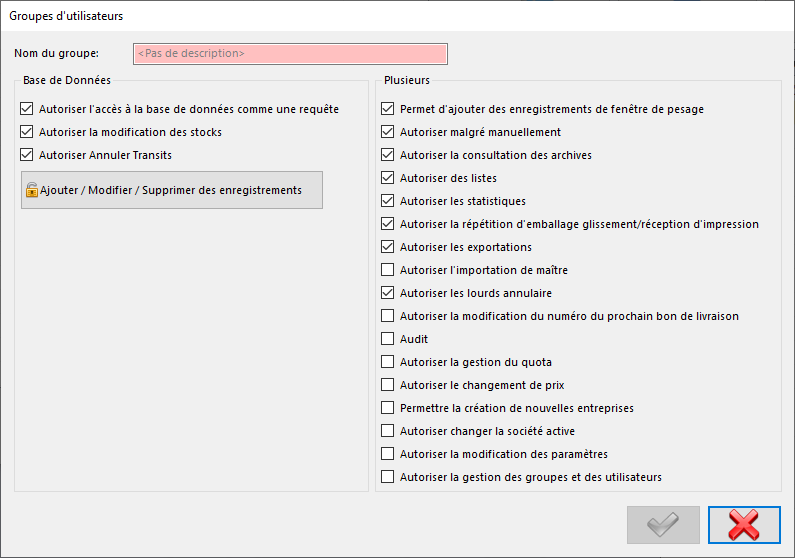
Task: Toggle Autoriser l'accès à la base de données
Action: (x=27, y=109)
